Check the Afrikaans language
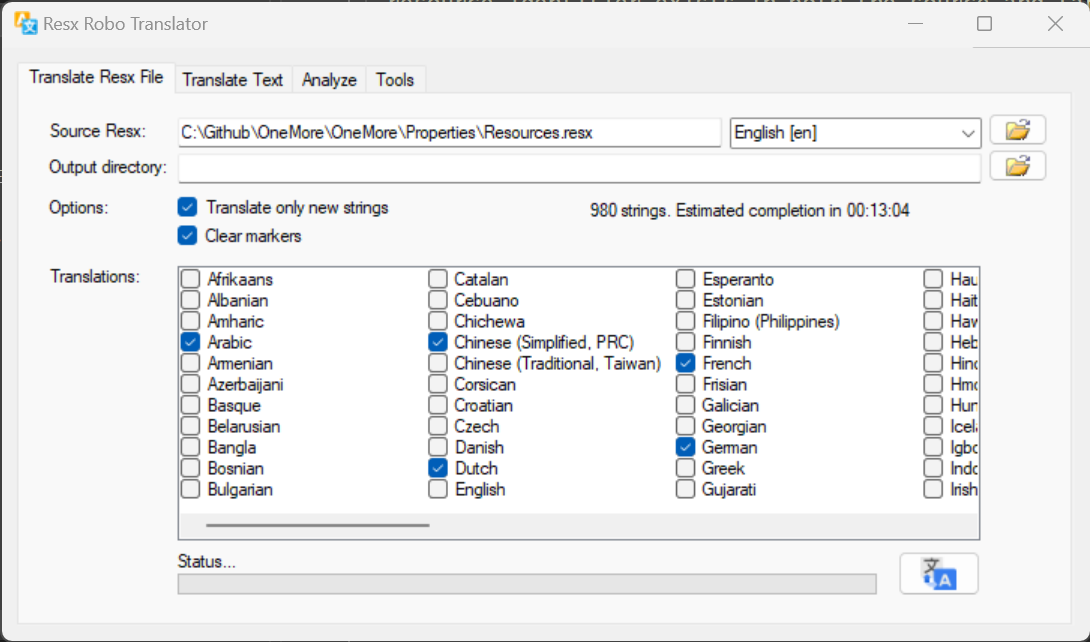The width and height of the screenshot is (1090, 642). 190,279
